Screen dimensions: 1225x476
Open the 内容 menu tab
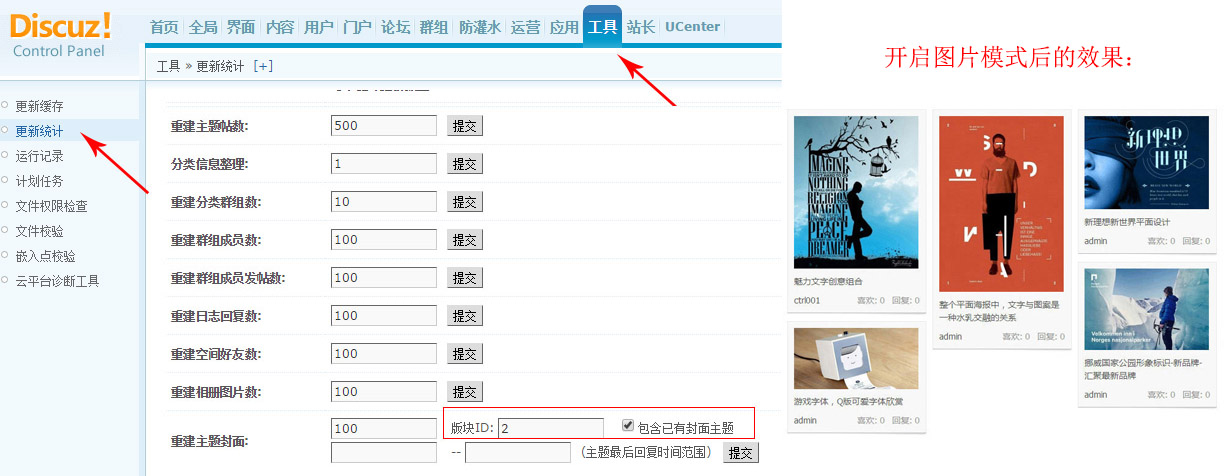(x=280, y=27)
